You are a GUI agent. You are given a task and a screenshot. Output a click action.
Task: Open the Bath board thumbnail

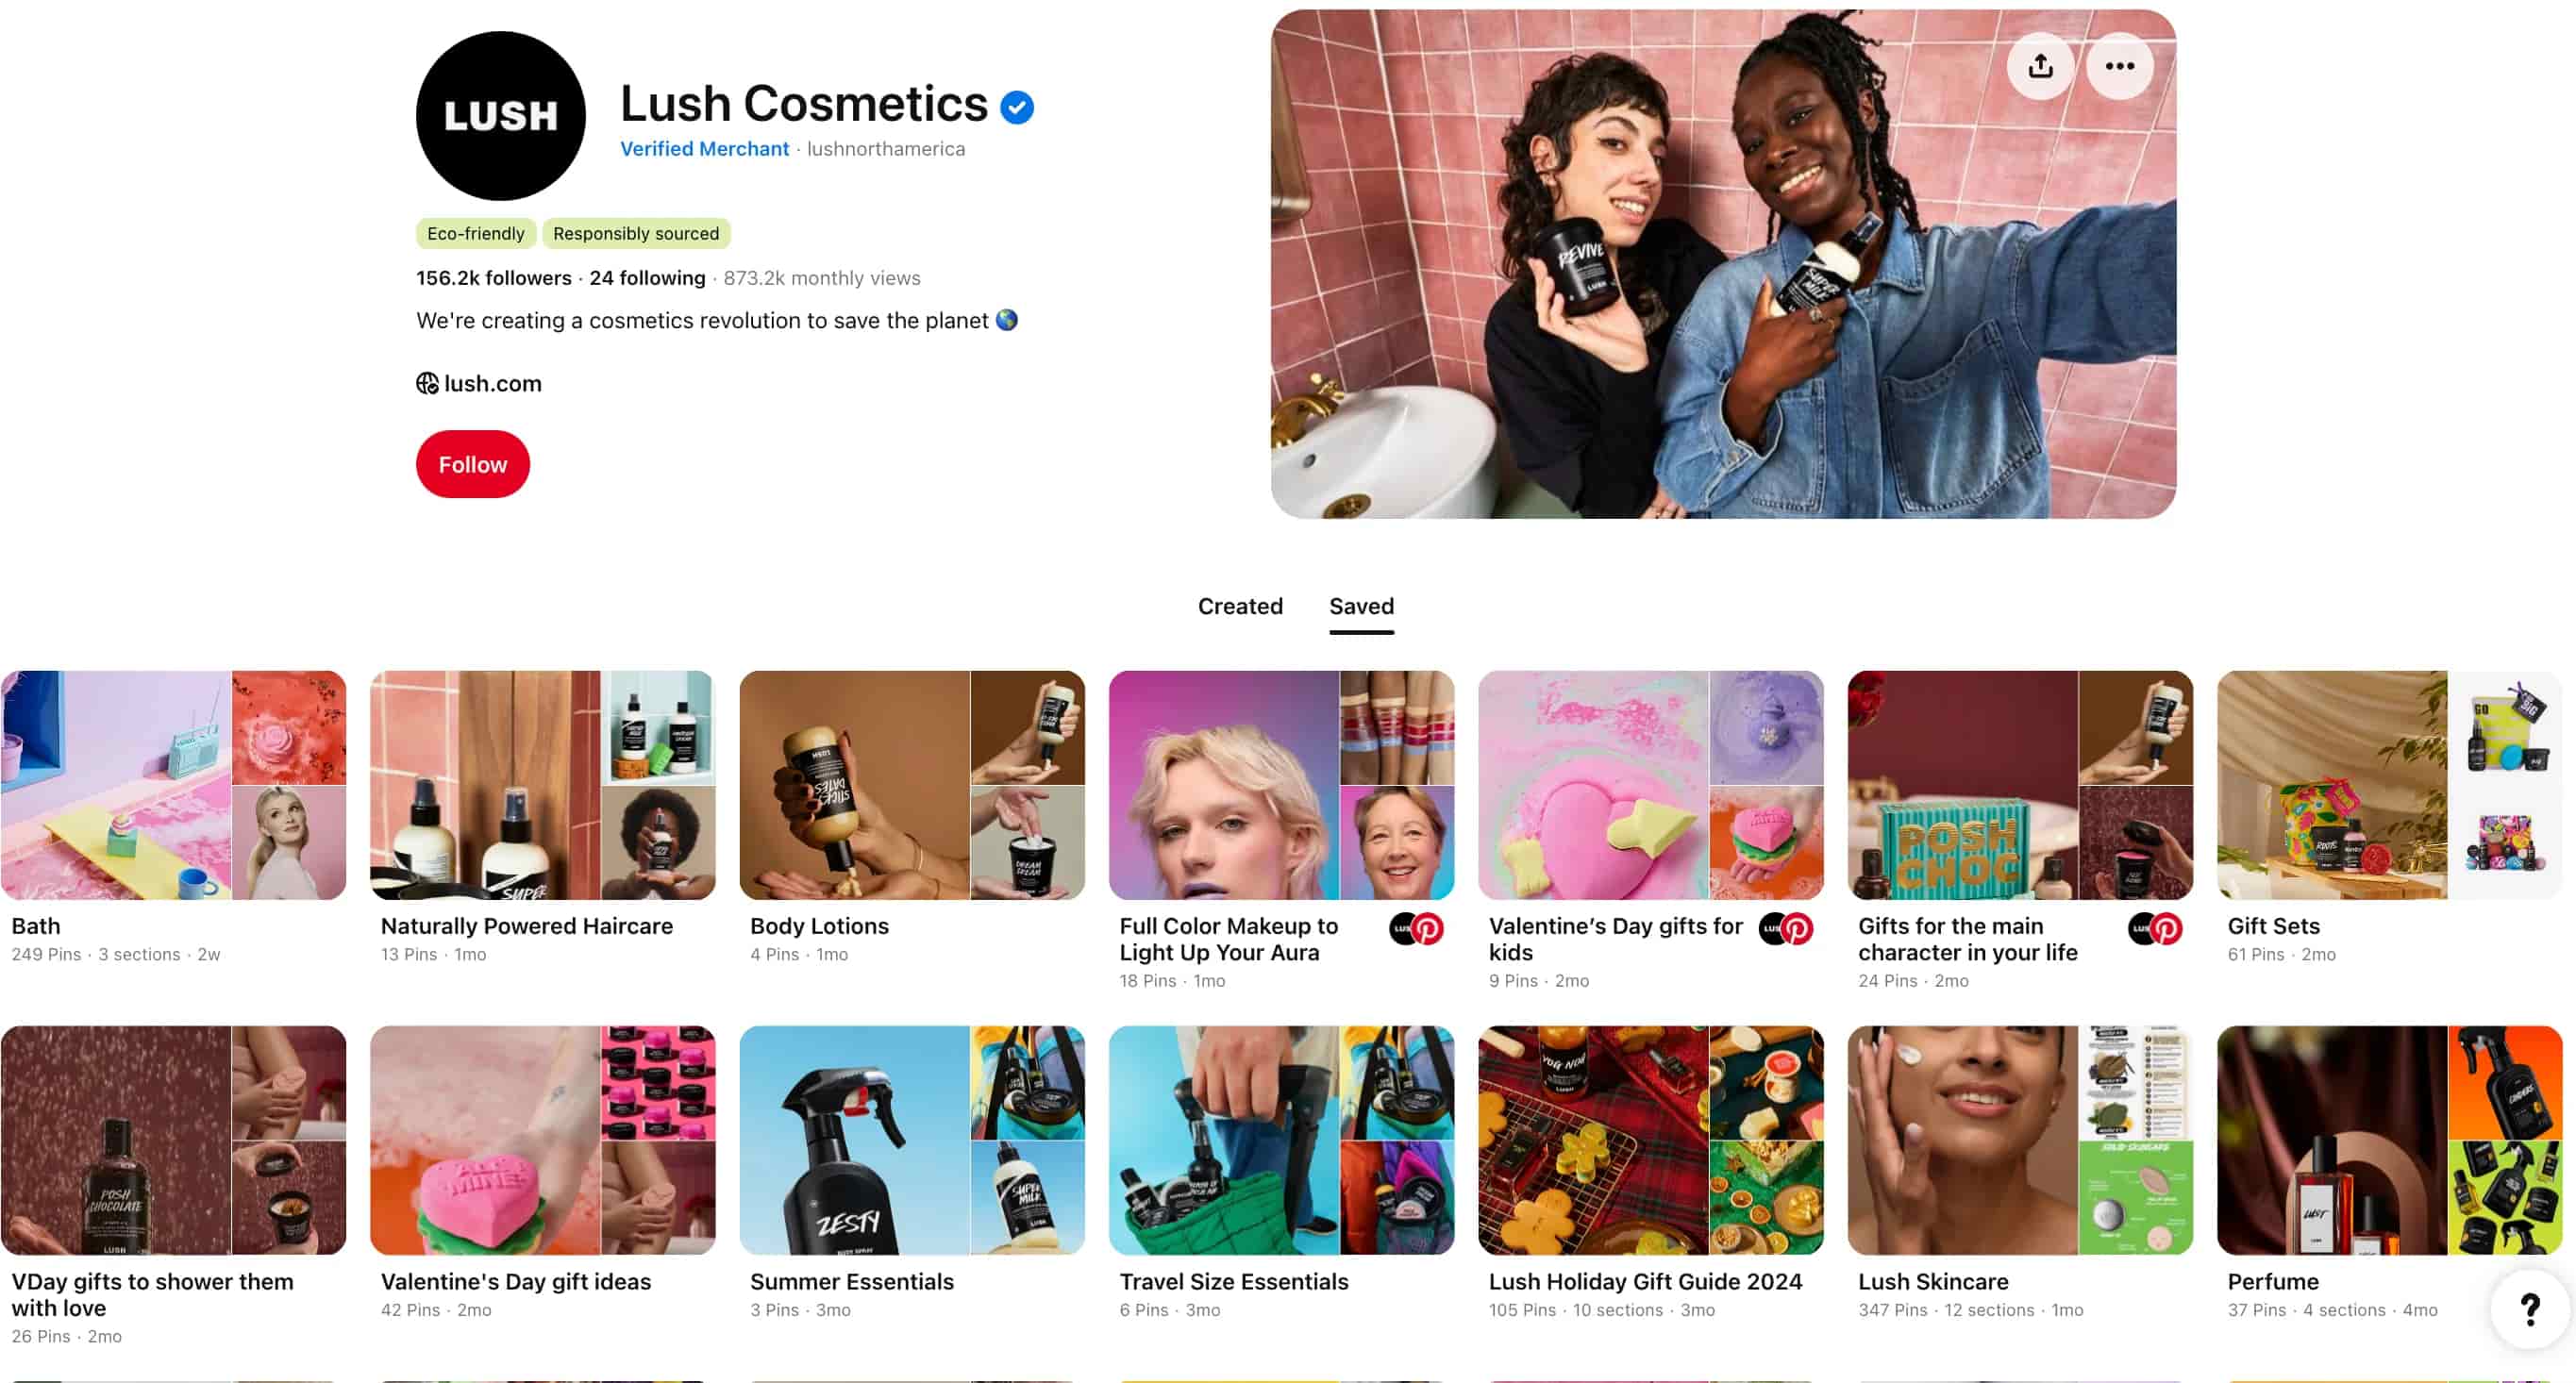tap(174, 785)
